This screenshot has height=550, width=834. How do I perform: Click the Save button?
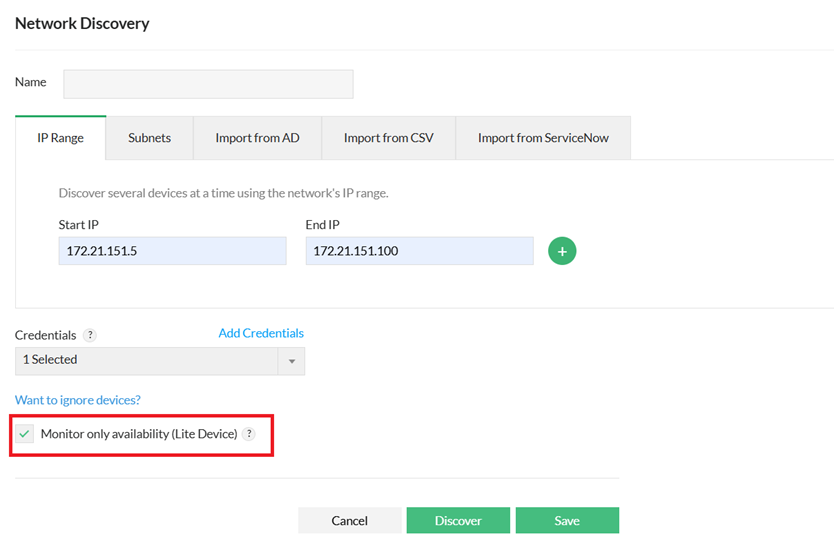[x=567, y=520]
